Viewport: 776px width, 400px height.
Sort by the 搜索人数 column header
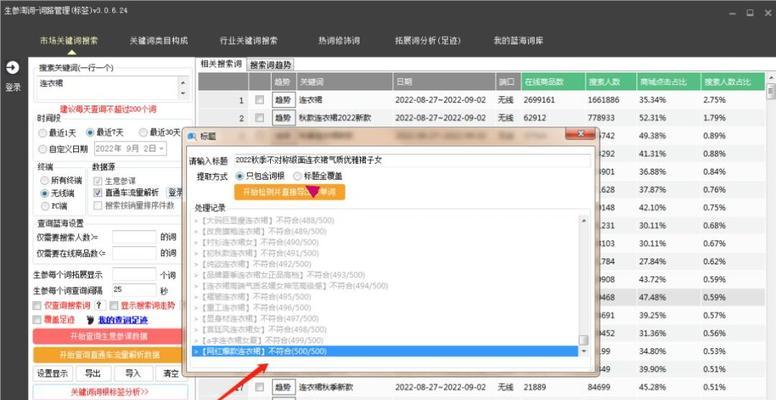click(x=610, y=82)
